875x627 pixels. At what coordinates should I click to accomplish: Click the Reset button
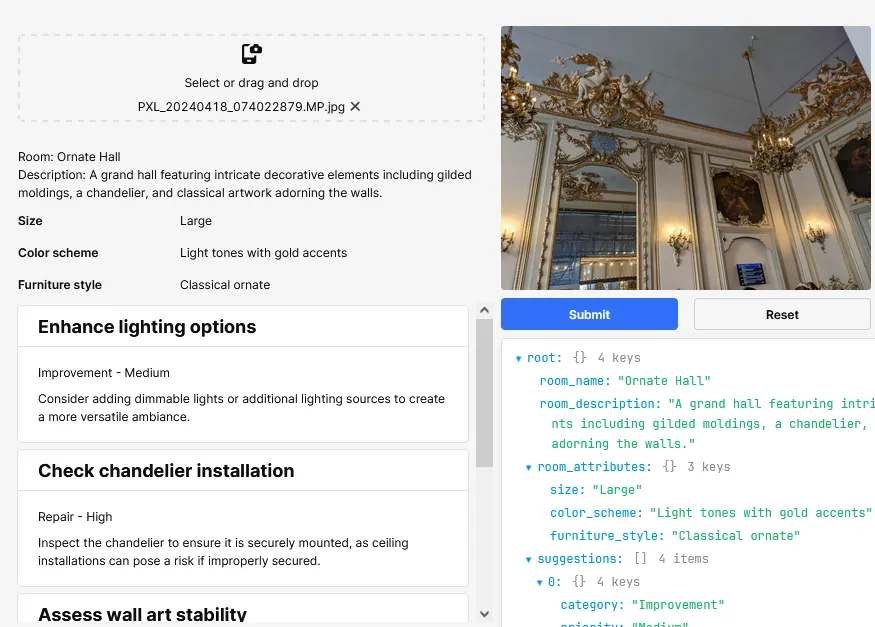(781, 314)
